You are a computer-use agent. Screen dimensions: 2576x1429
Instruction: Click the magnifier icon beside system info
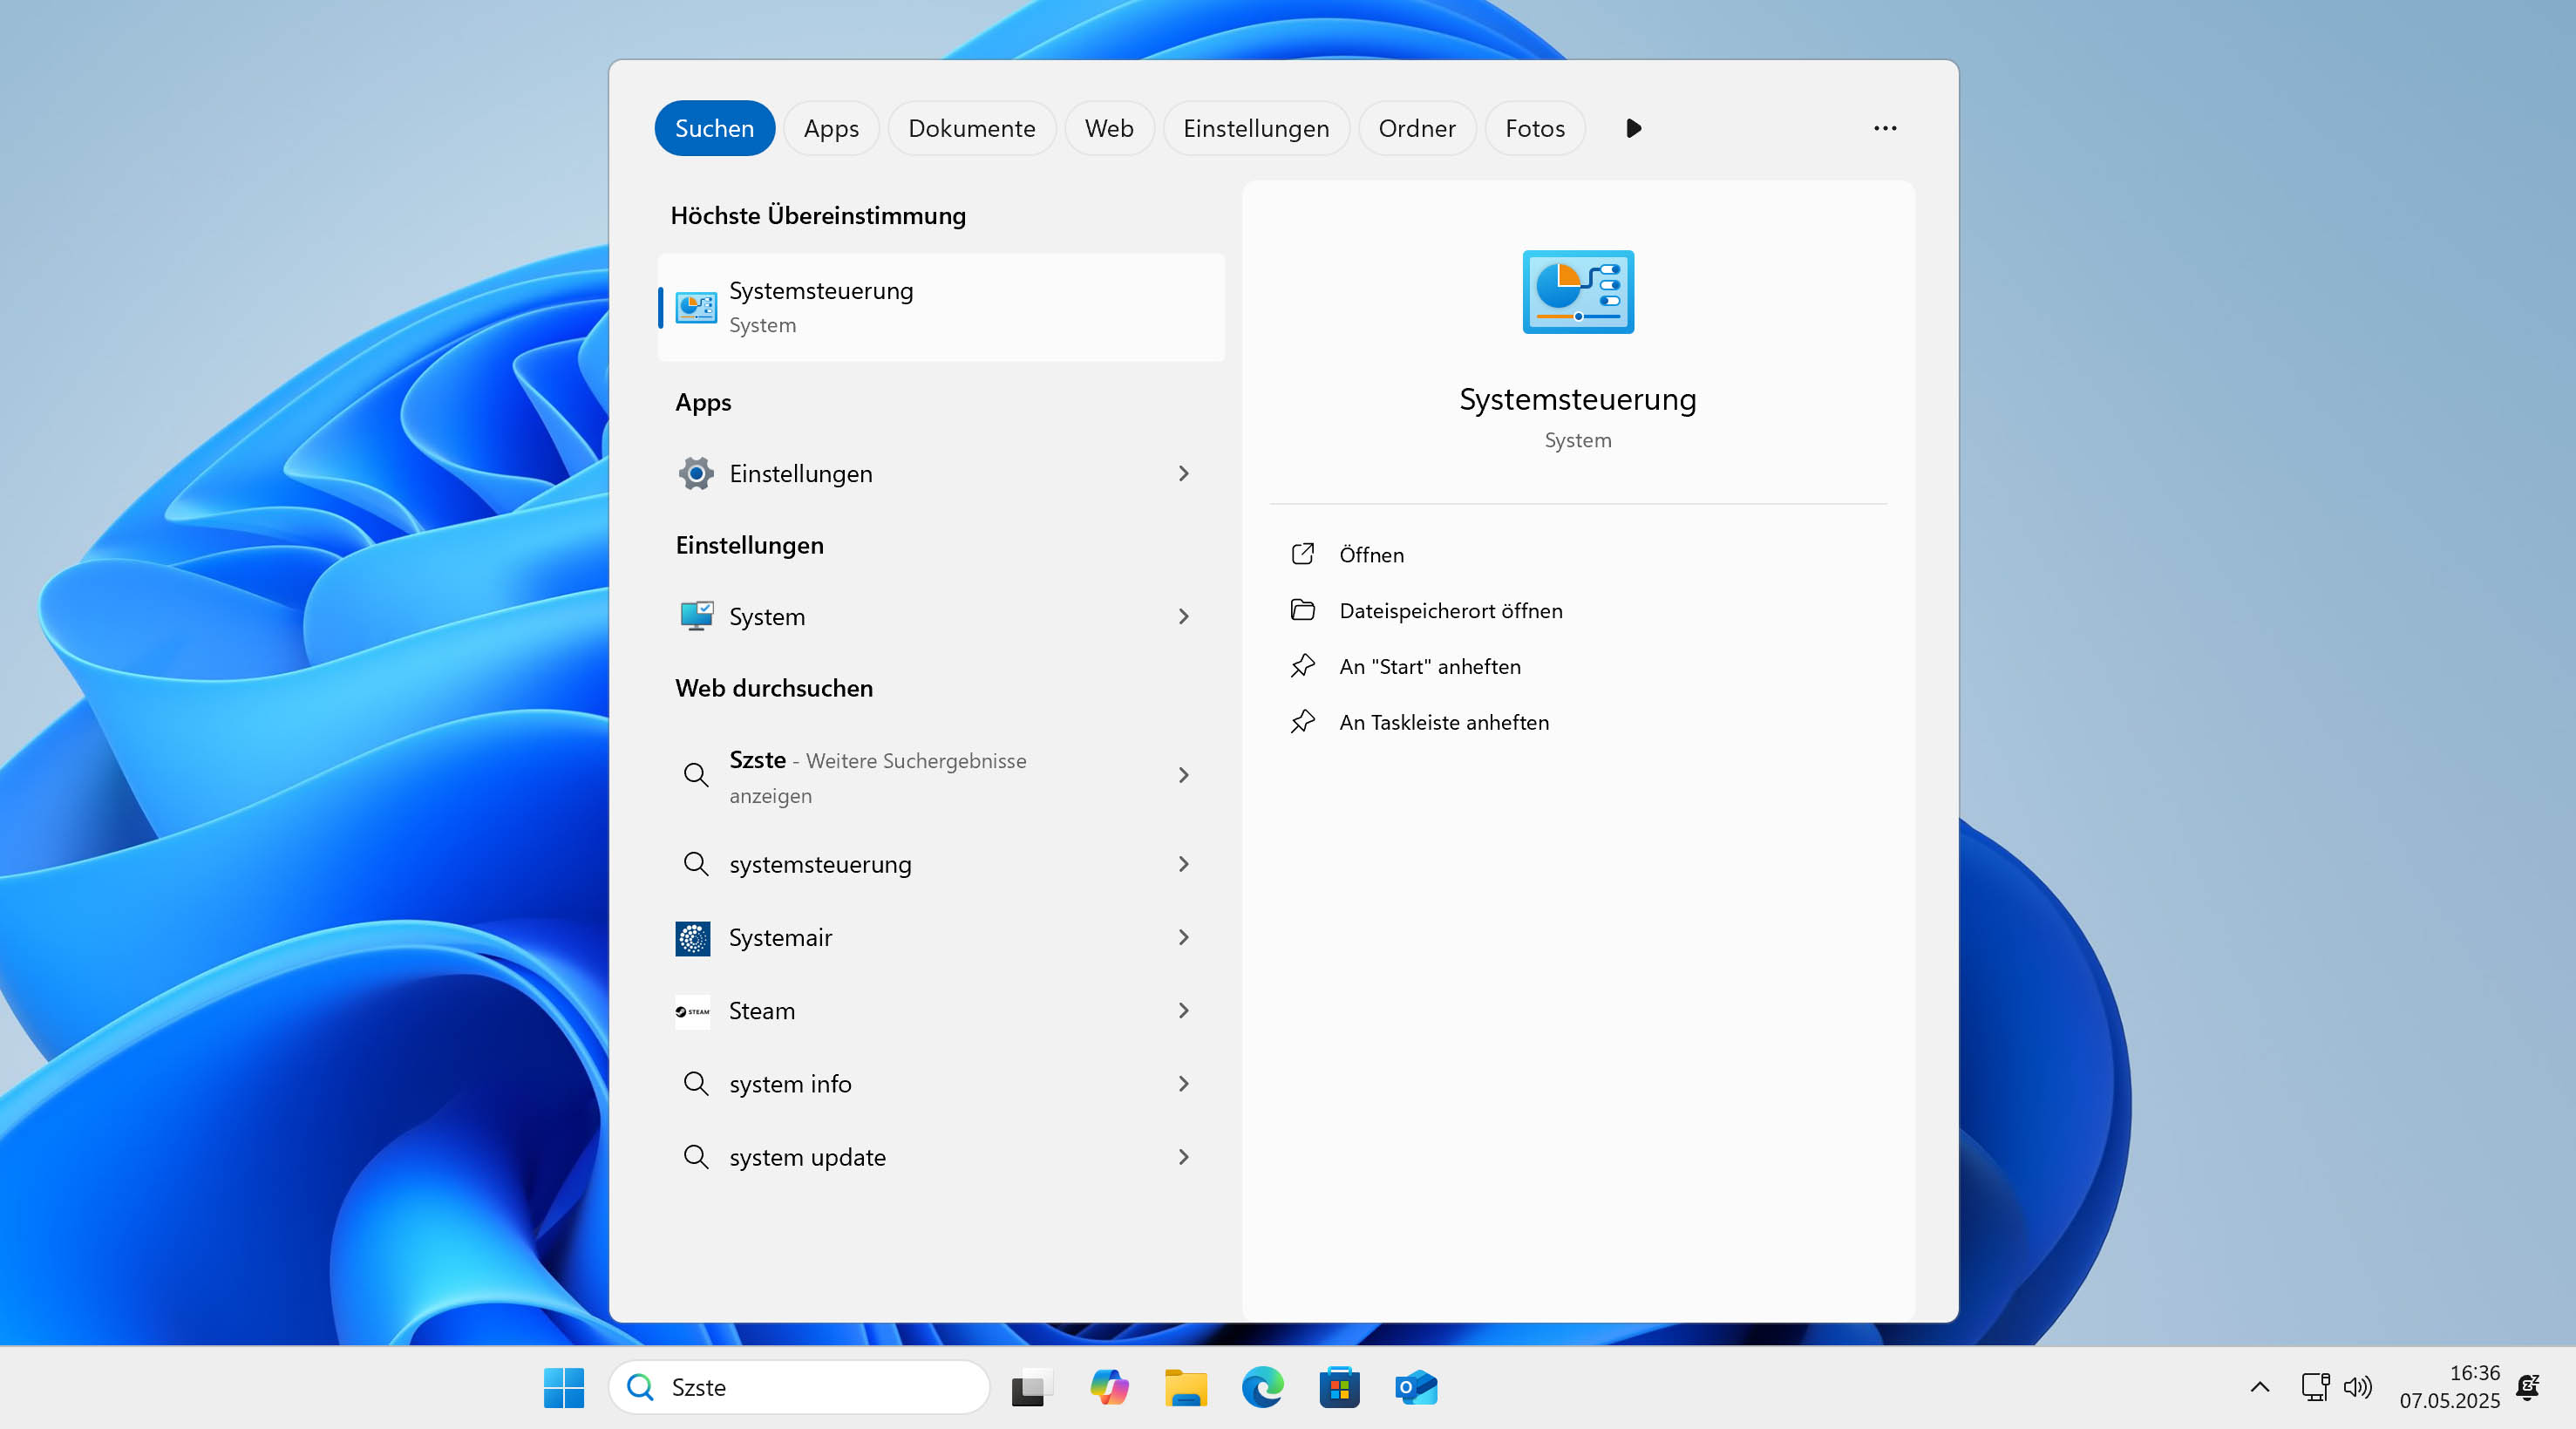click(x=696, y=1084)
